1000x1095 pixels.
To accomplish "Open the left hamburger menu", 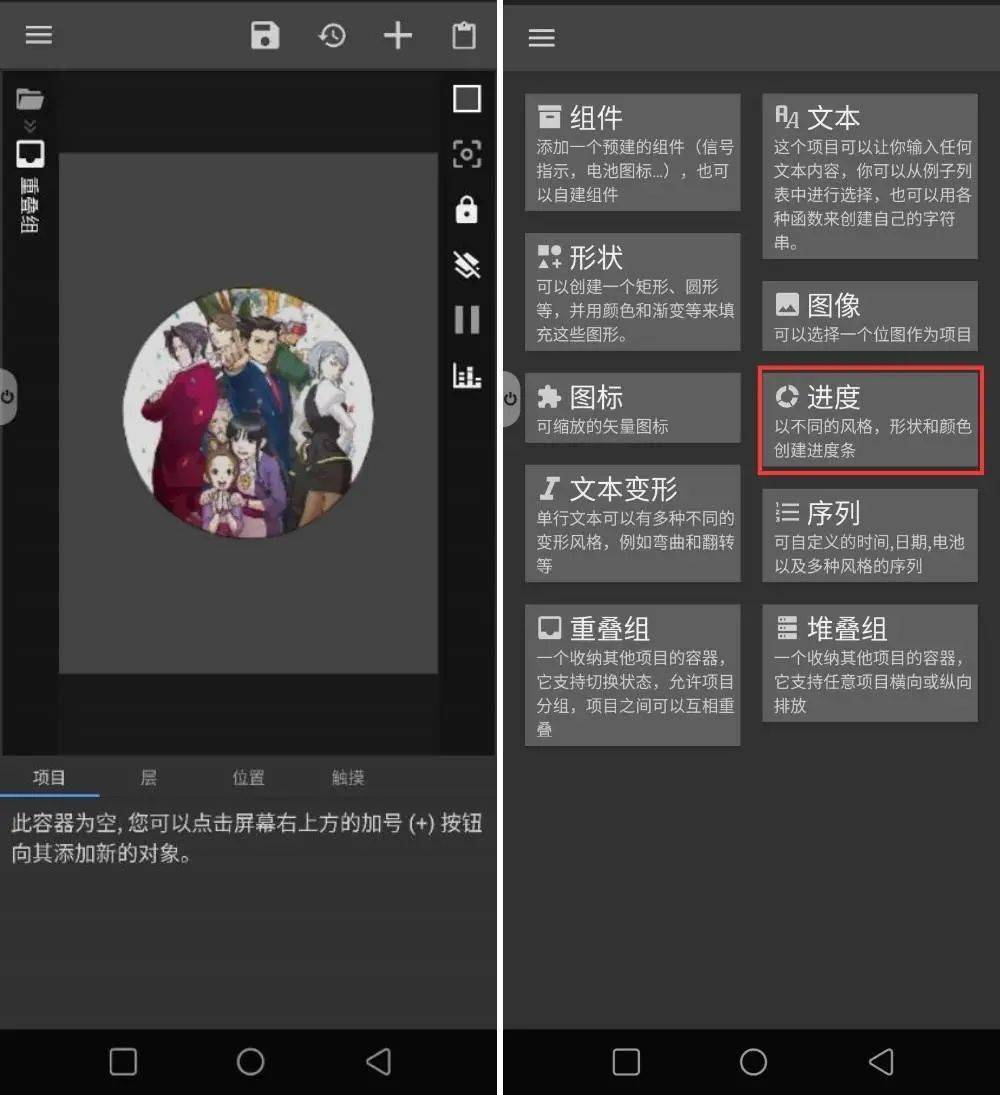I will (38, 35).
